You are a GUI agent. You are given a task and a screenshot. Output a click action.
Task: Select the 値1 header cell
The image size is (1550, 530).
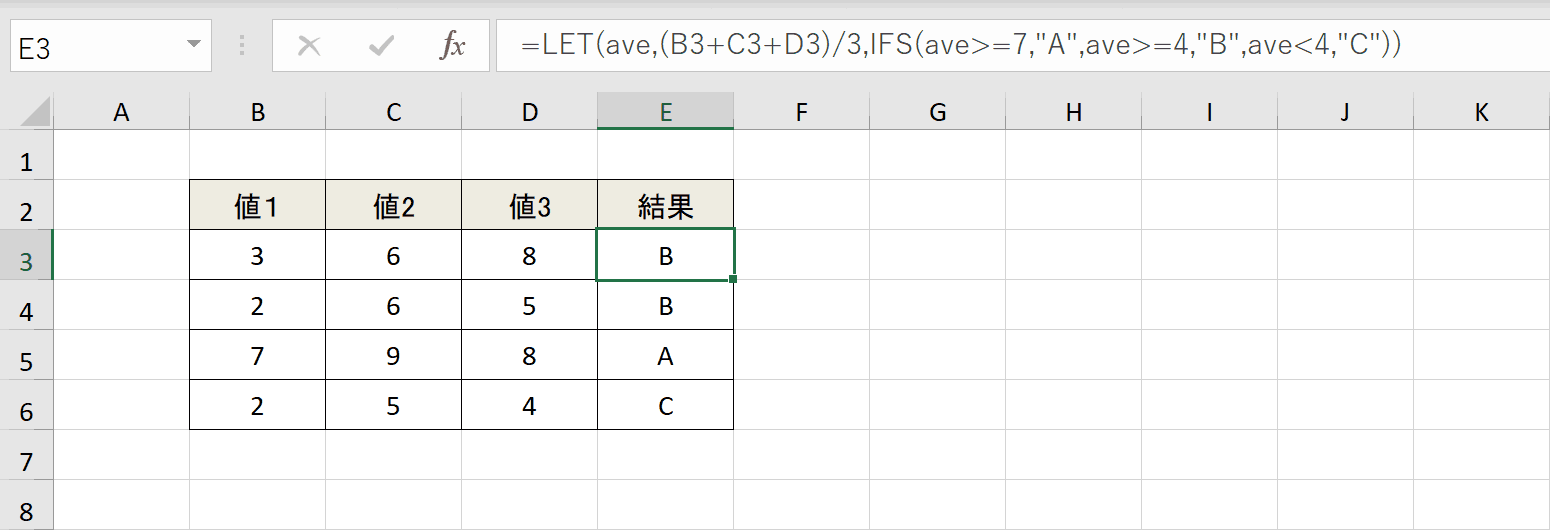(x=258, y=205)
